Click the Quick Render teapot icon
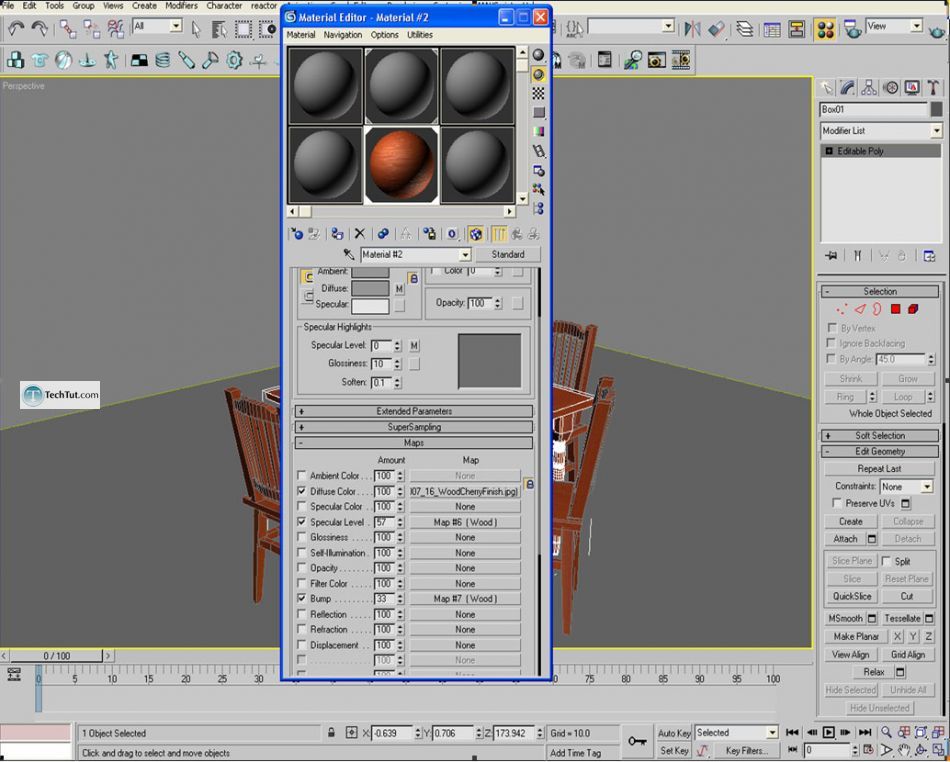Viewport: 950px width, 762px height. coord(938,29)
